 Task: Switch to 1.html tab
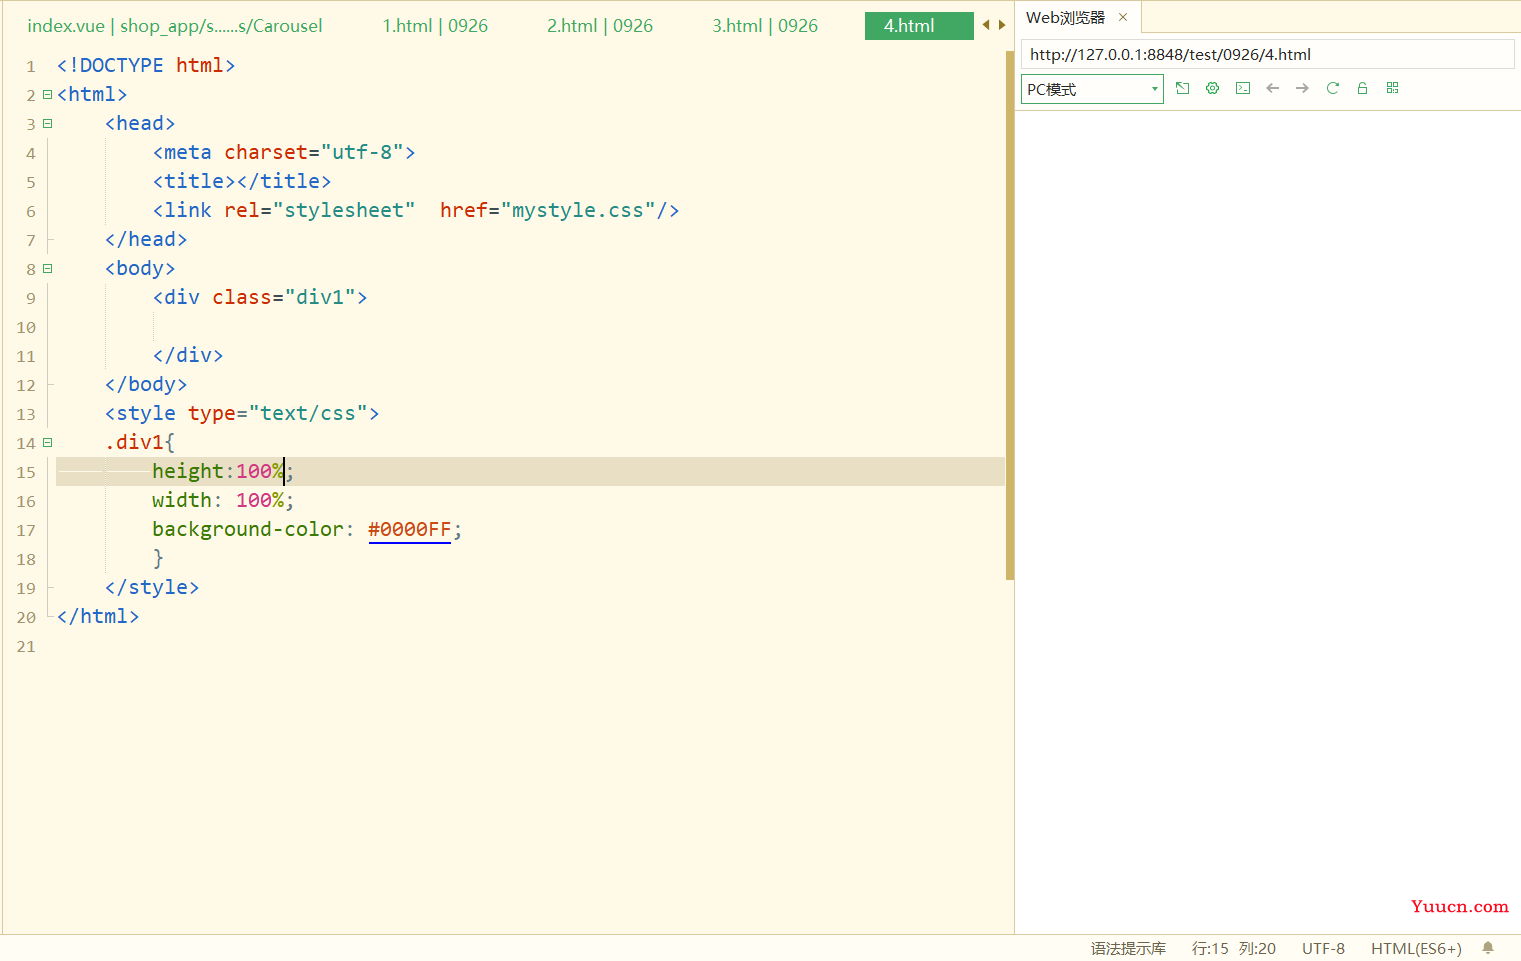point(435,26)
